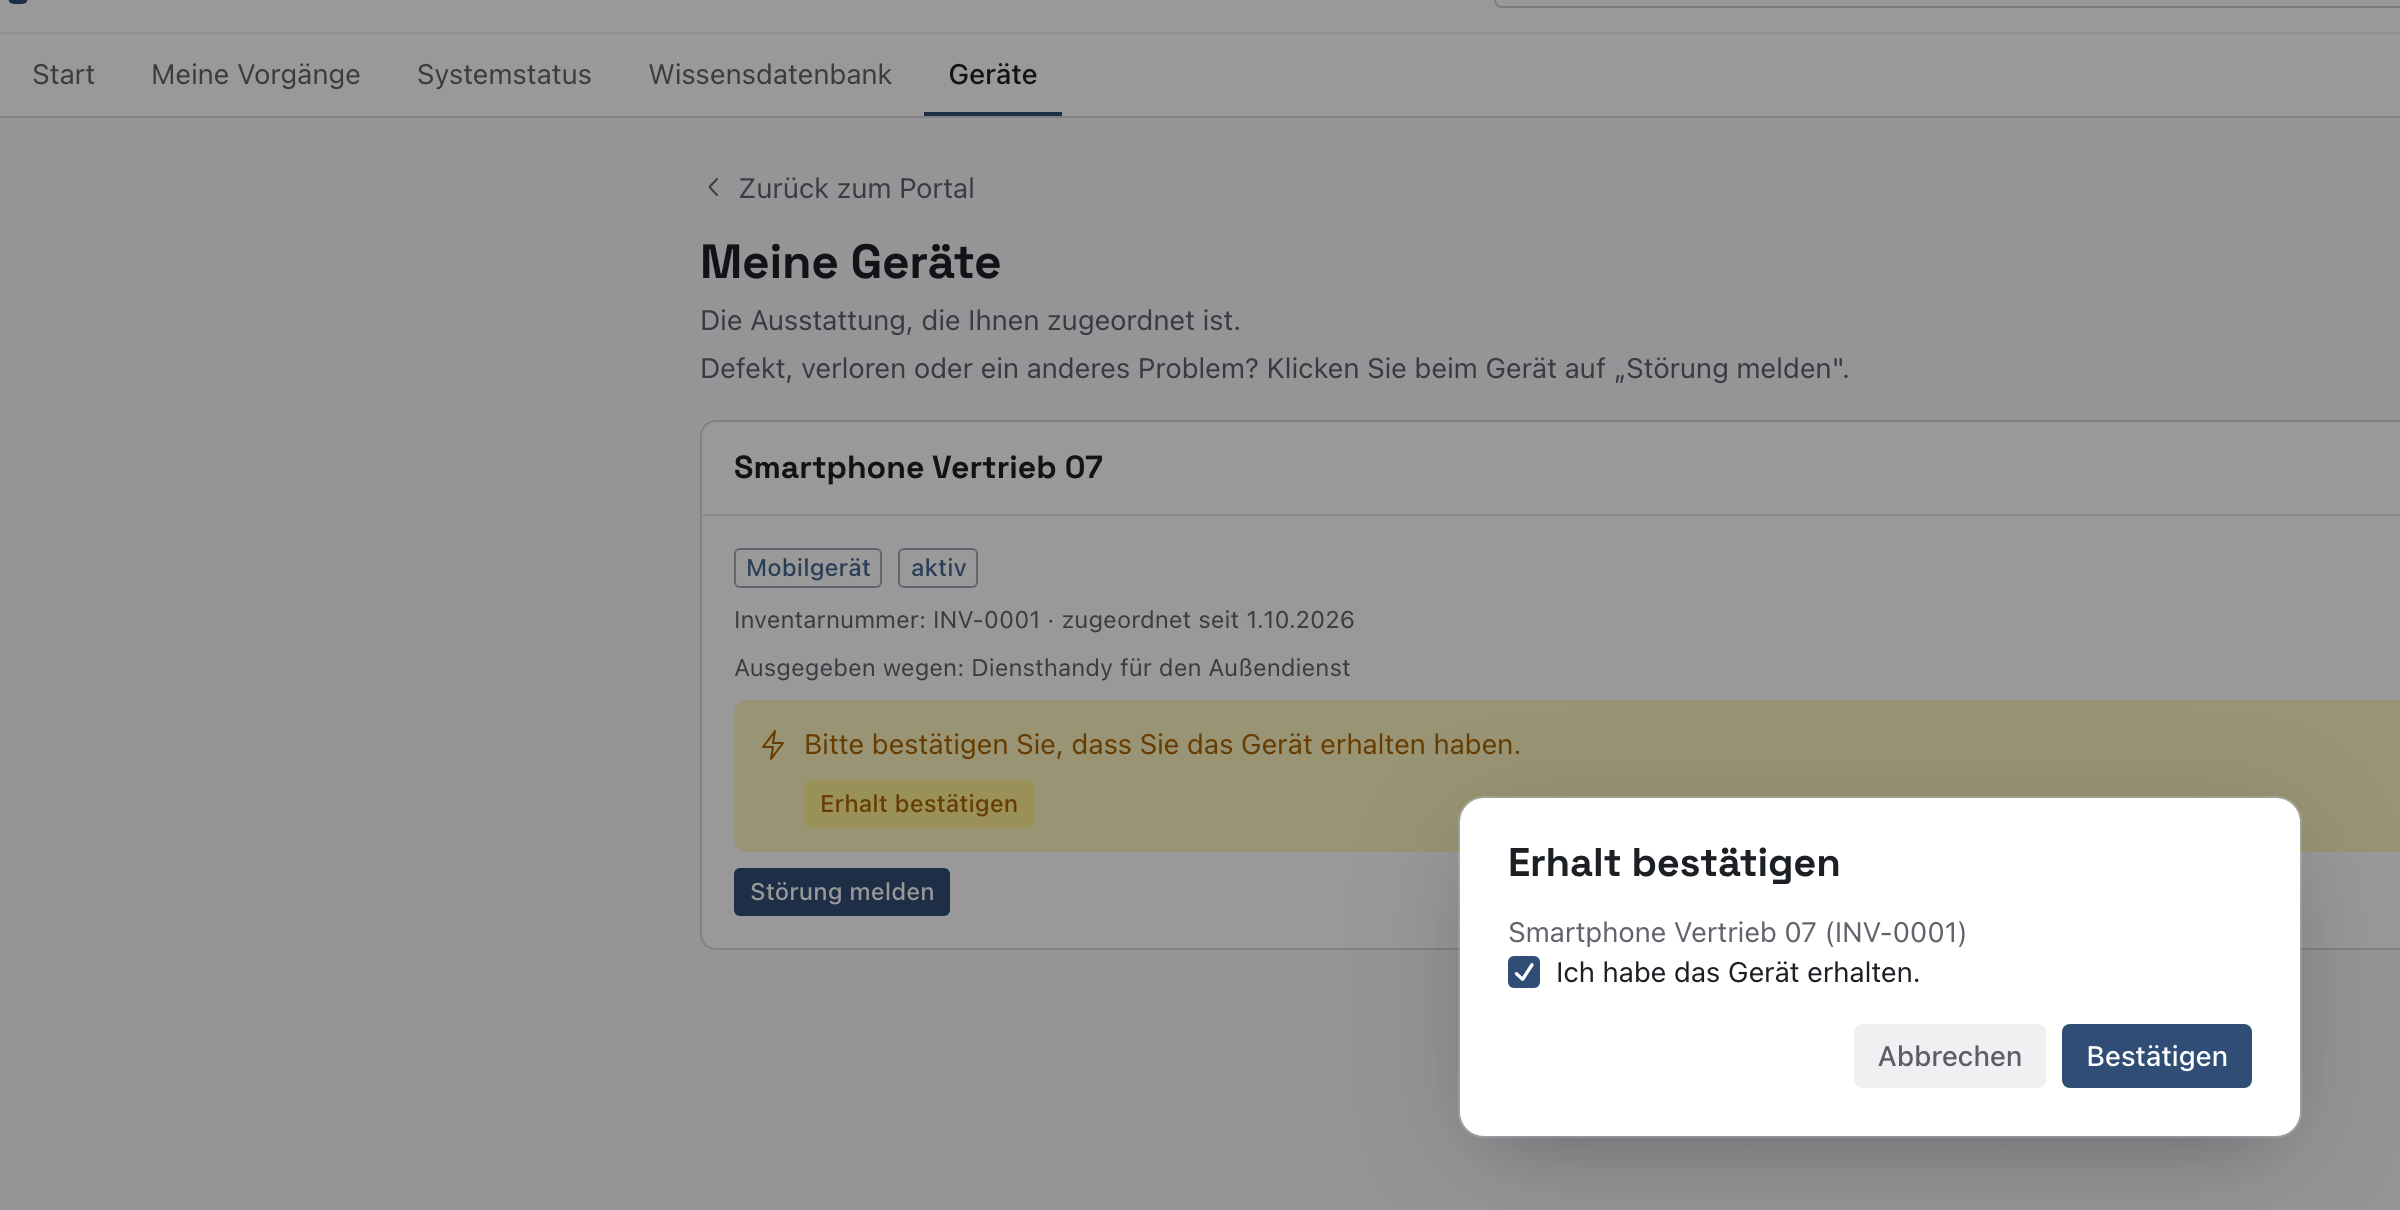Click 'Ausgegeben wegen: Diensthandy für den Außendienst' text
2400x1210 pixels.
1042,668
